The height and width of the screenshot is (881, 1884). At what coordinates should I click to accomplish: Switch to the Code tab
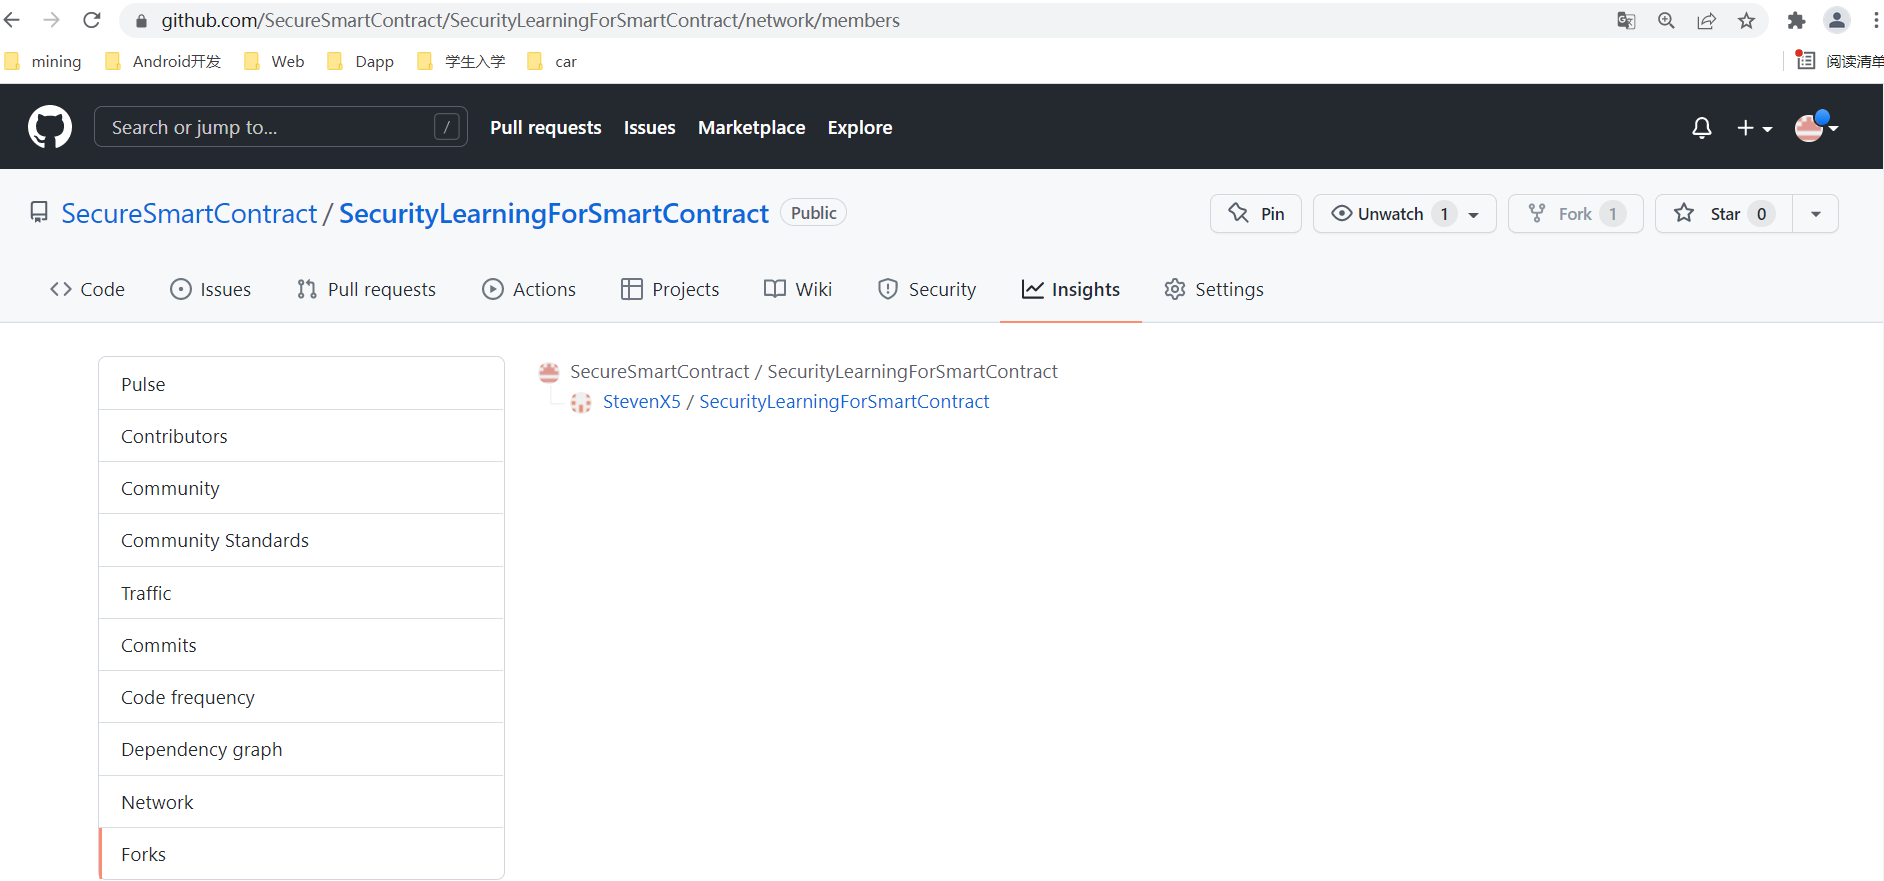[87, 289]
